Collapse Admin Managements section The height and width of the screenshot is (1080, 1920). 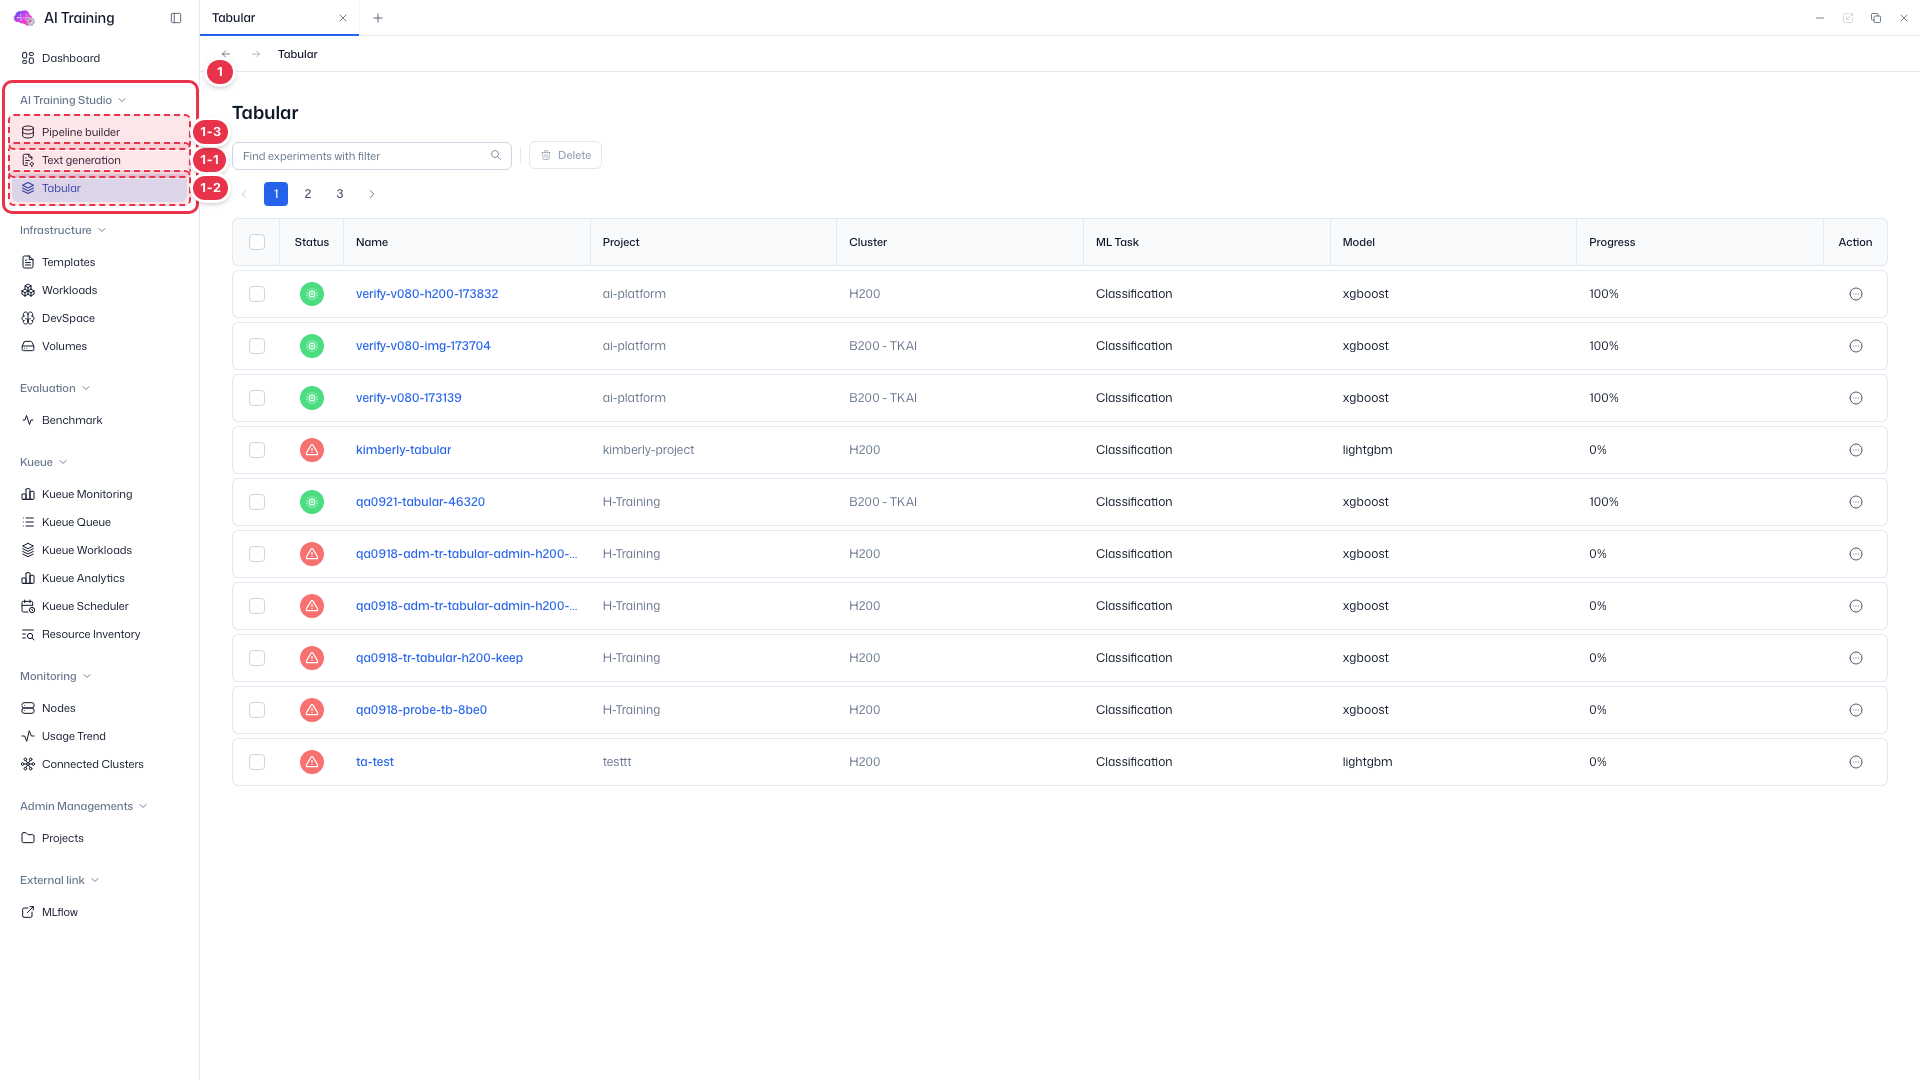tap(84, 806)
